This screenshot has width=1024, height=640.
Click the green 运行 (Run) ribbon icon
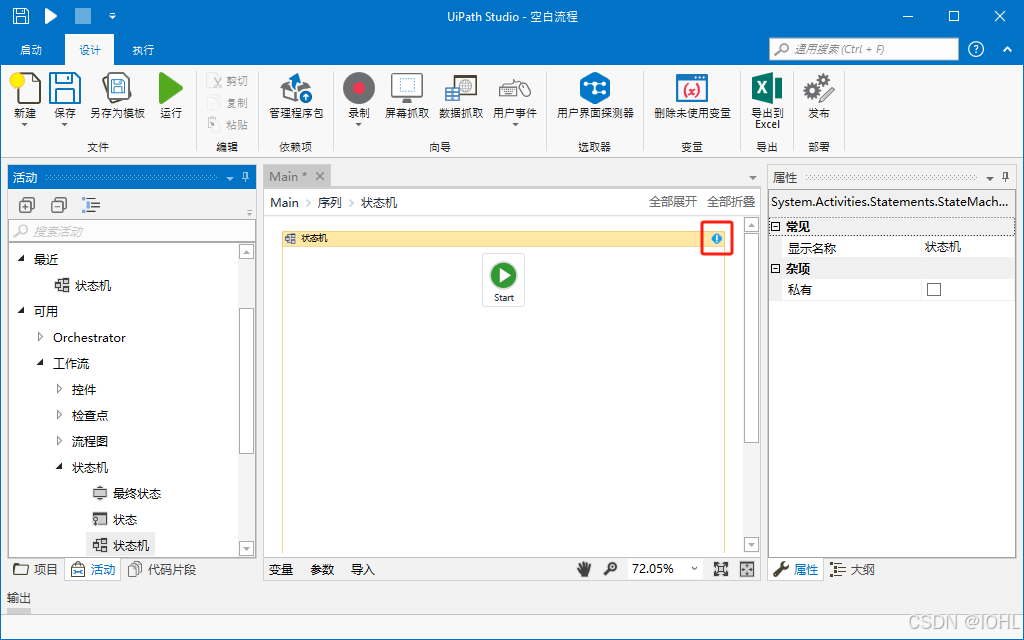point(170,88)
